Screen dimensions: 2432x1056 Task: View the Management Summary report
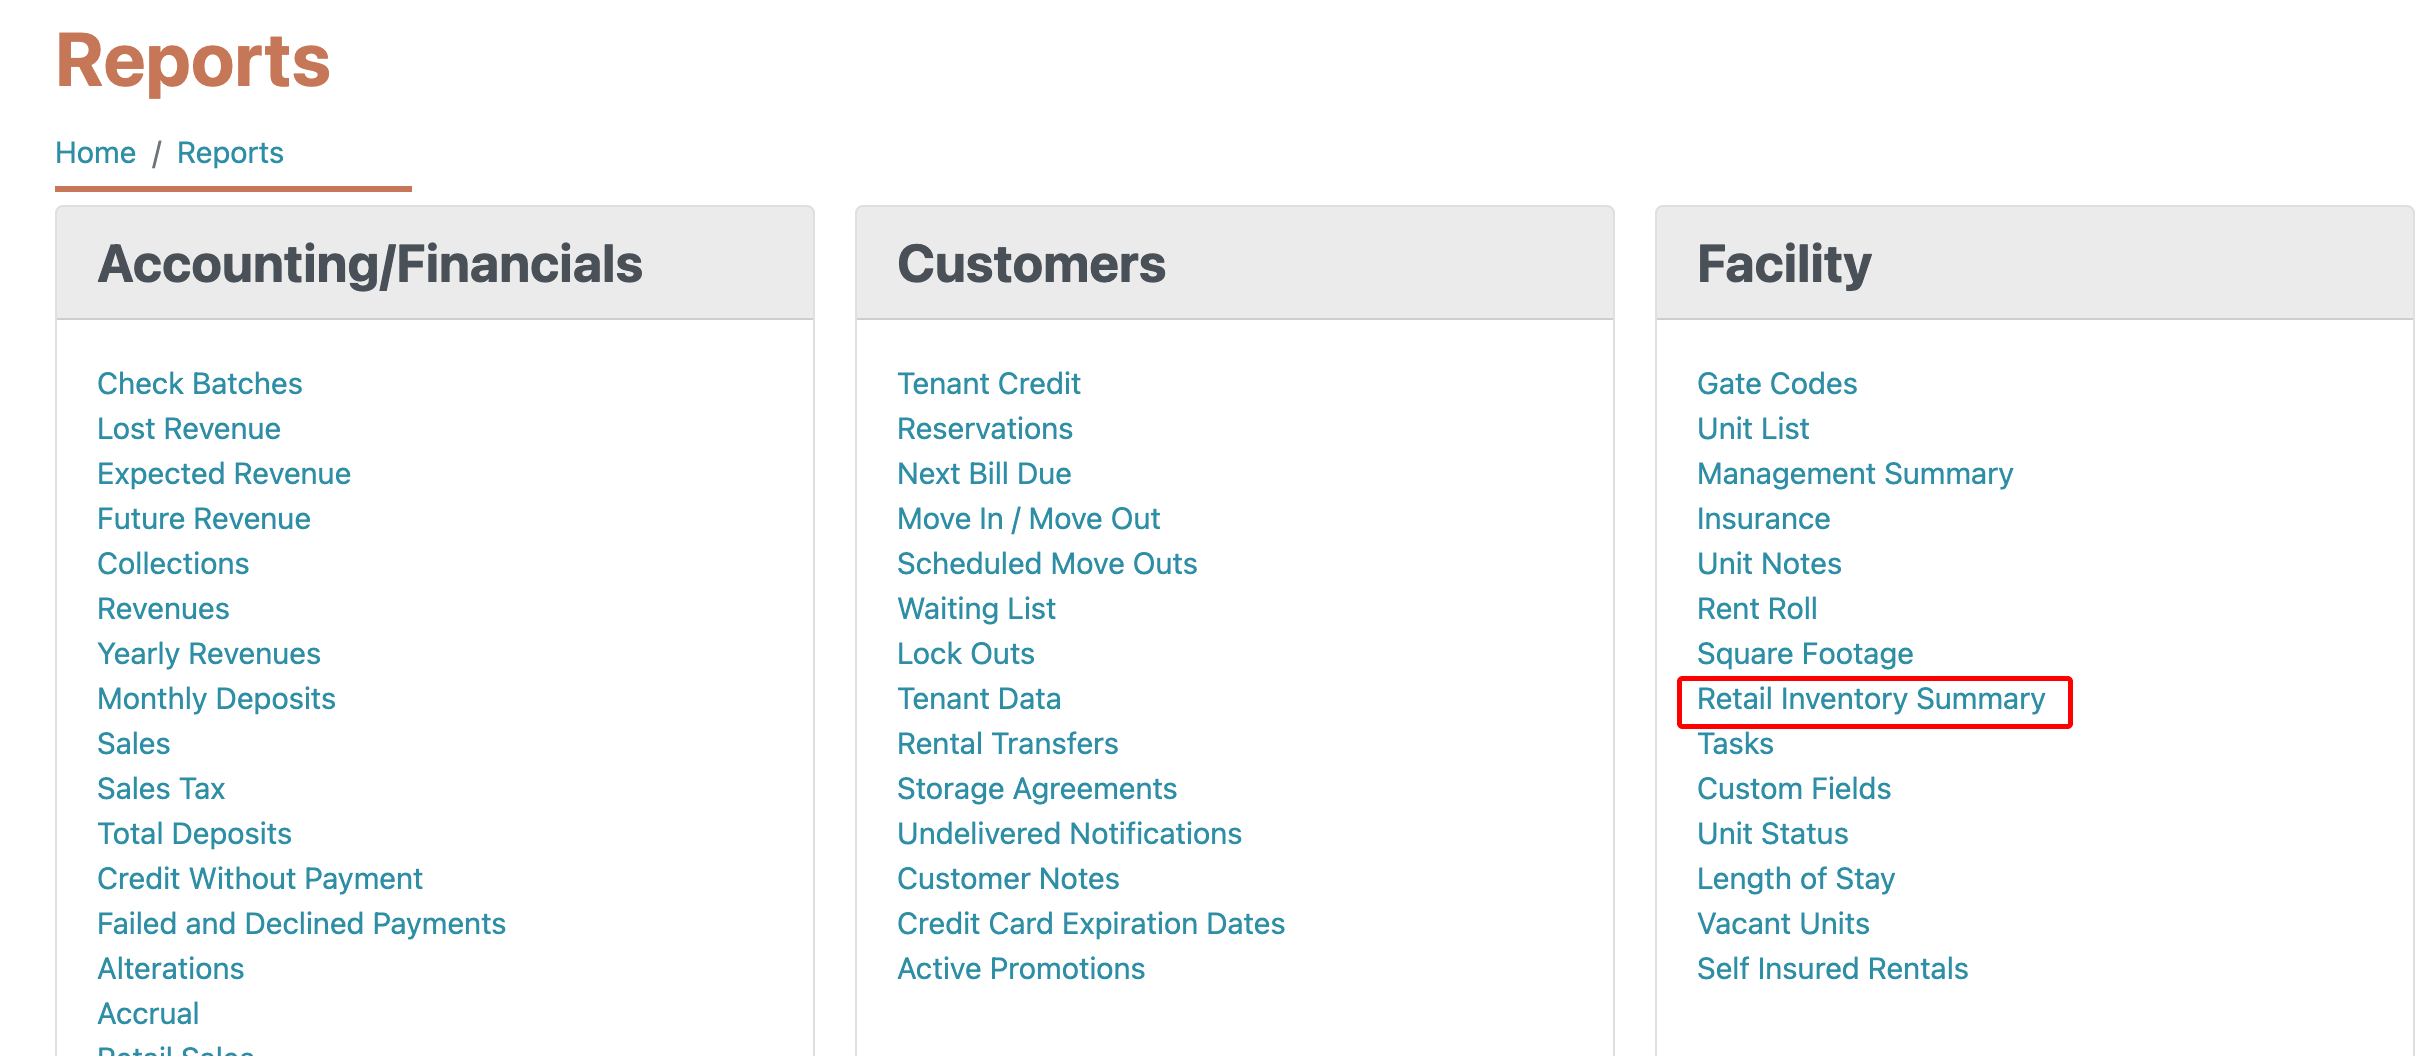1854,474
